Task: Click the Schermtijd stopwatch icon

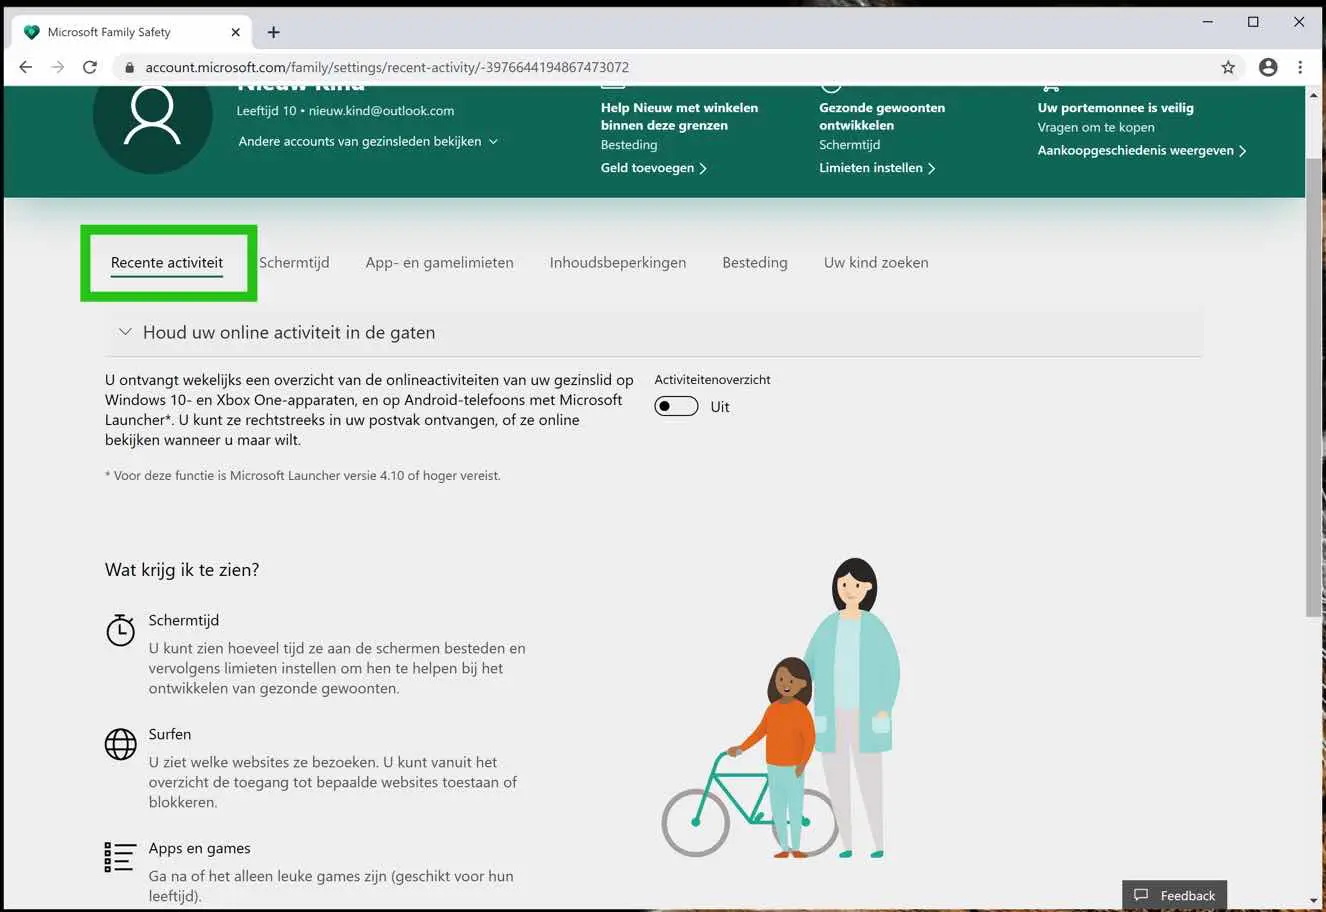Action: coord(120,630)
